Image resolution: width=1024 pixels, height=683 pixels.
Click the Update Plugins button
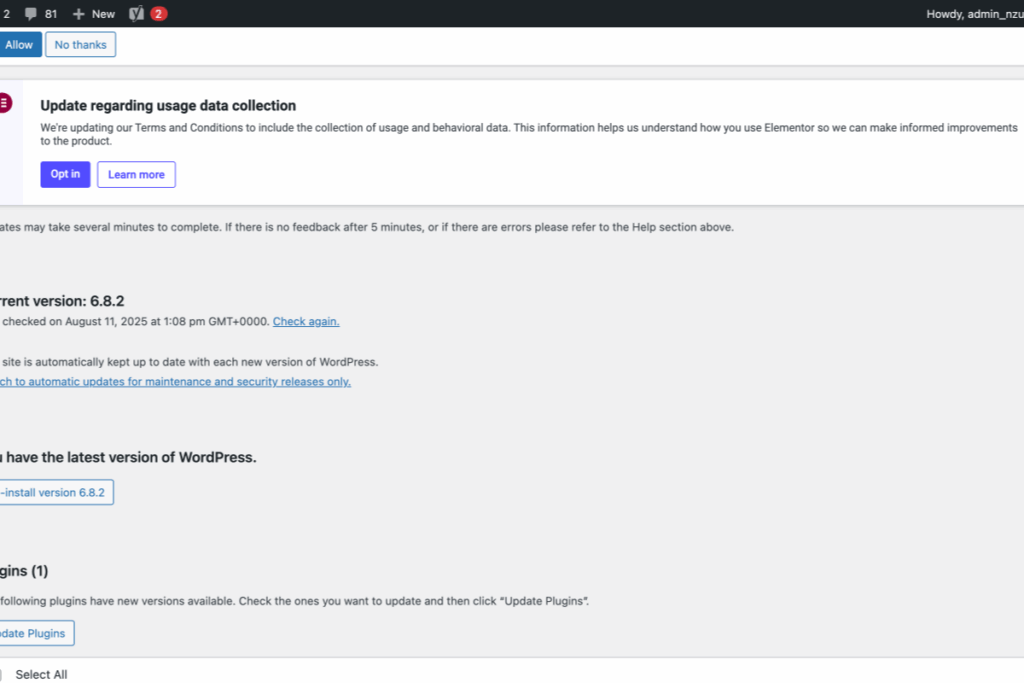pos(36,633)
